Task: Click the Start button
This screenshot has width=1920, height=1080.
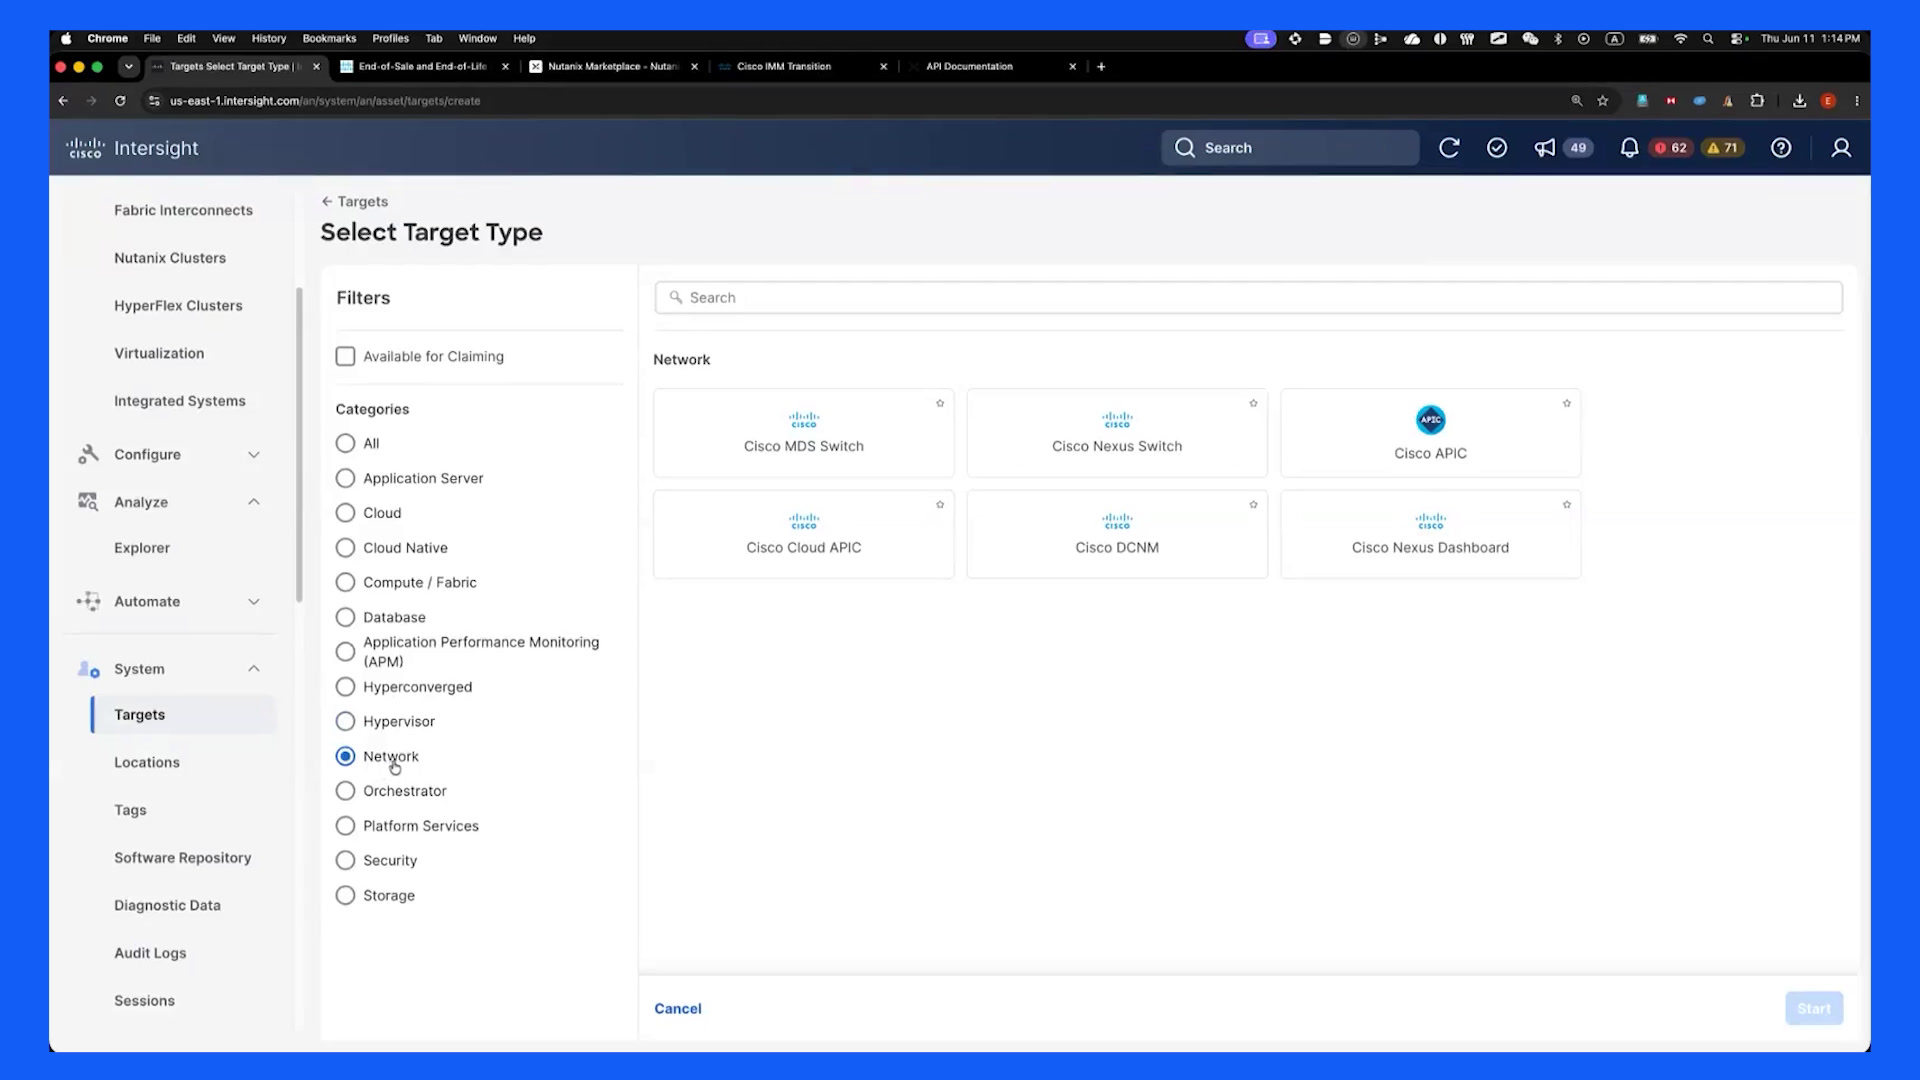Action: pos(1813,1008)
